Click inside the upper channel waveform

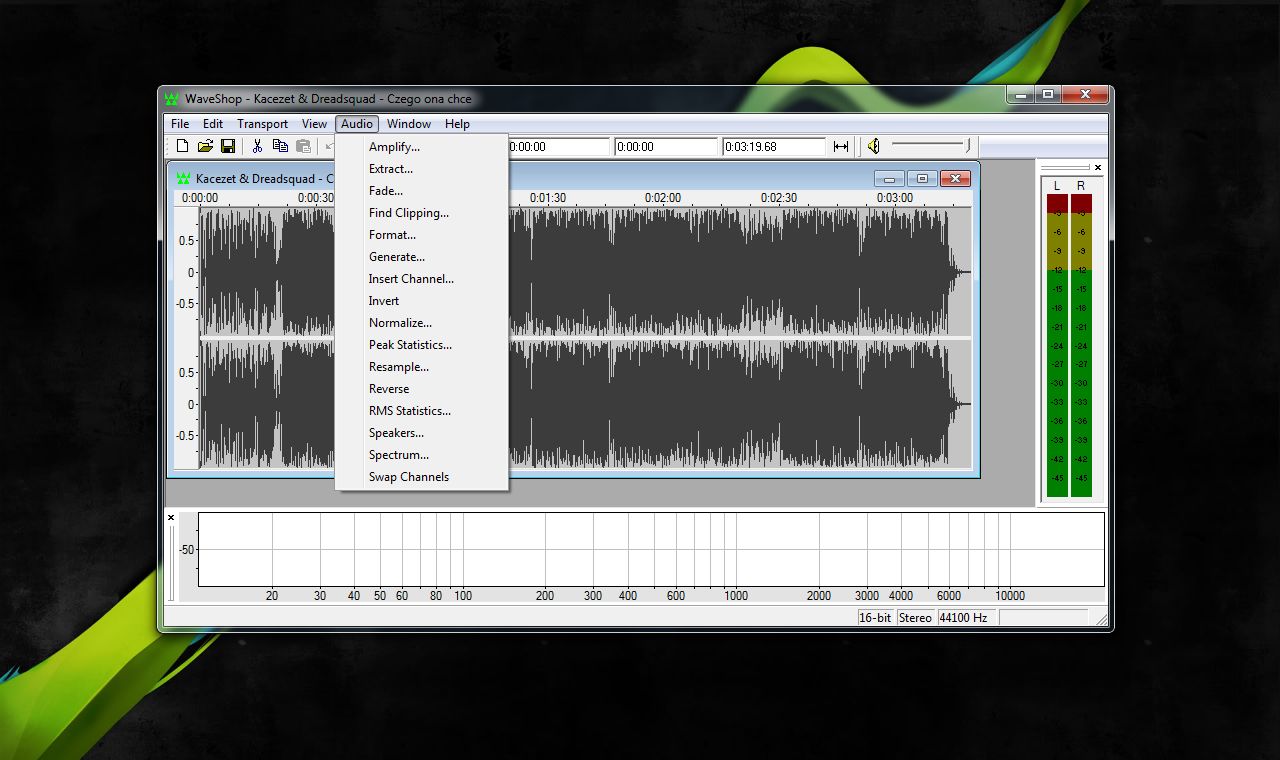585,272
